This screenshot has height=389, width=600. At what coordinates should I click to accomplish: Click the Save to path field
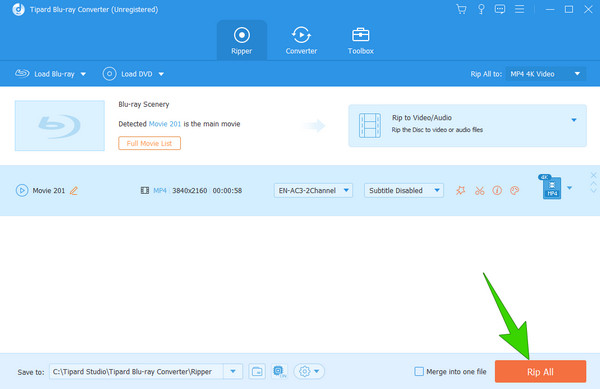pos(137,371)
